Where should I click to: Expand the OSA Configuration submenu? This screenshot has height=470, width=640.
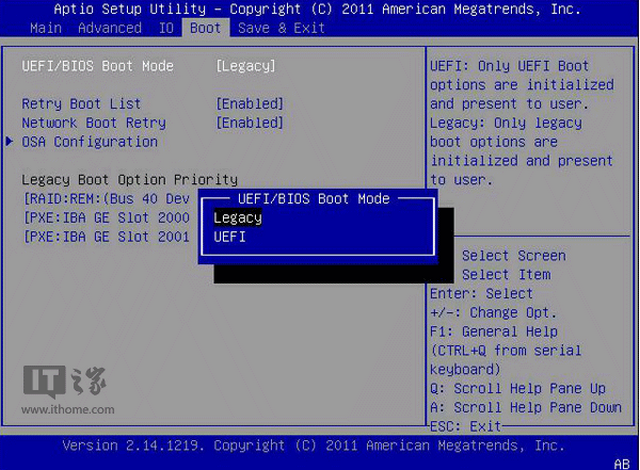tap(89, 142)
